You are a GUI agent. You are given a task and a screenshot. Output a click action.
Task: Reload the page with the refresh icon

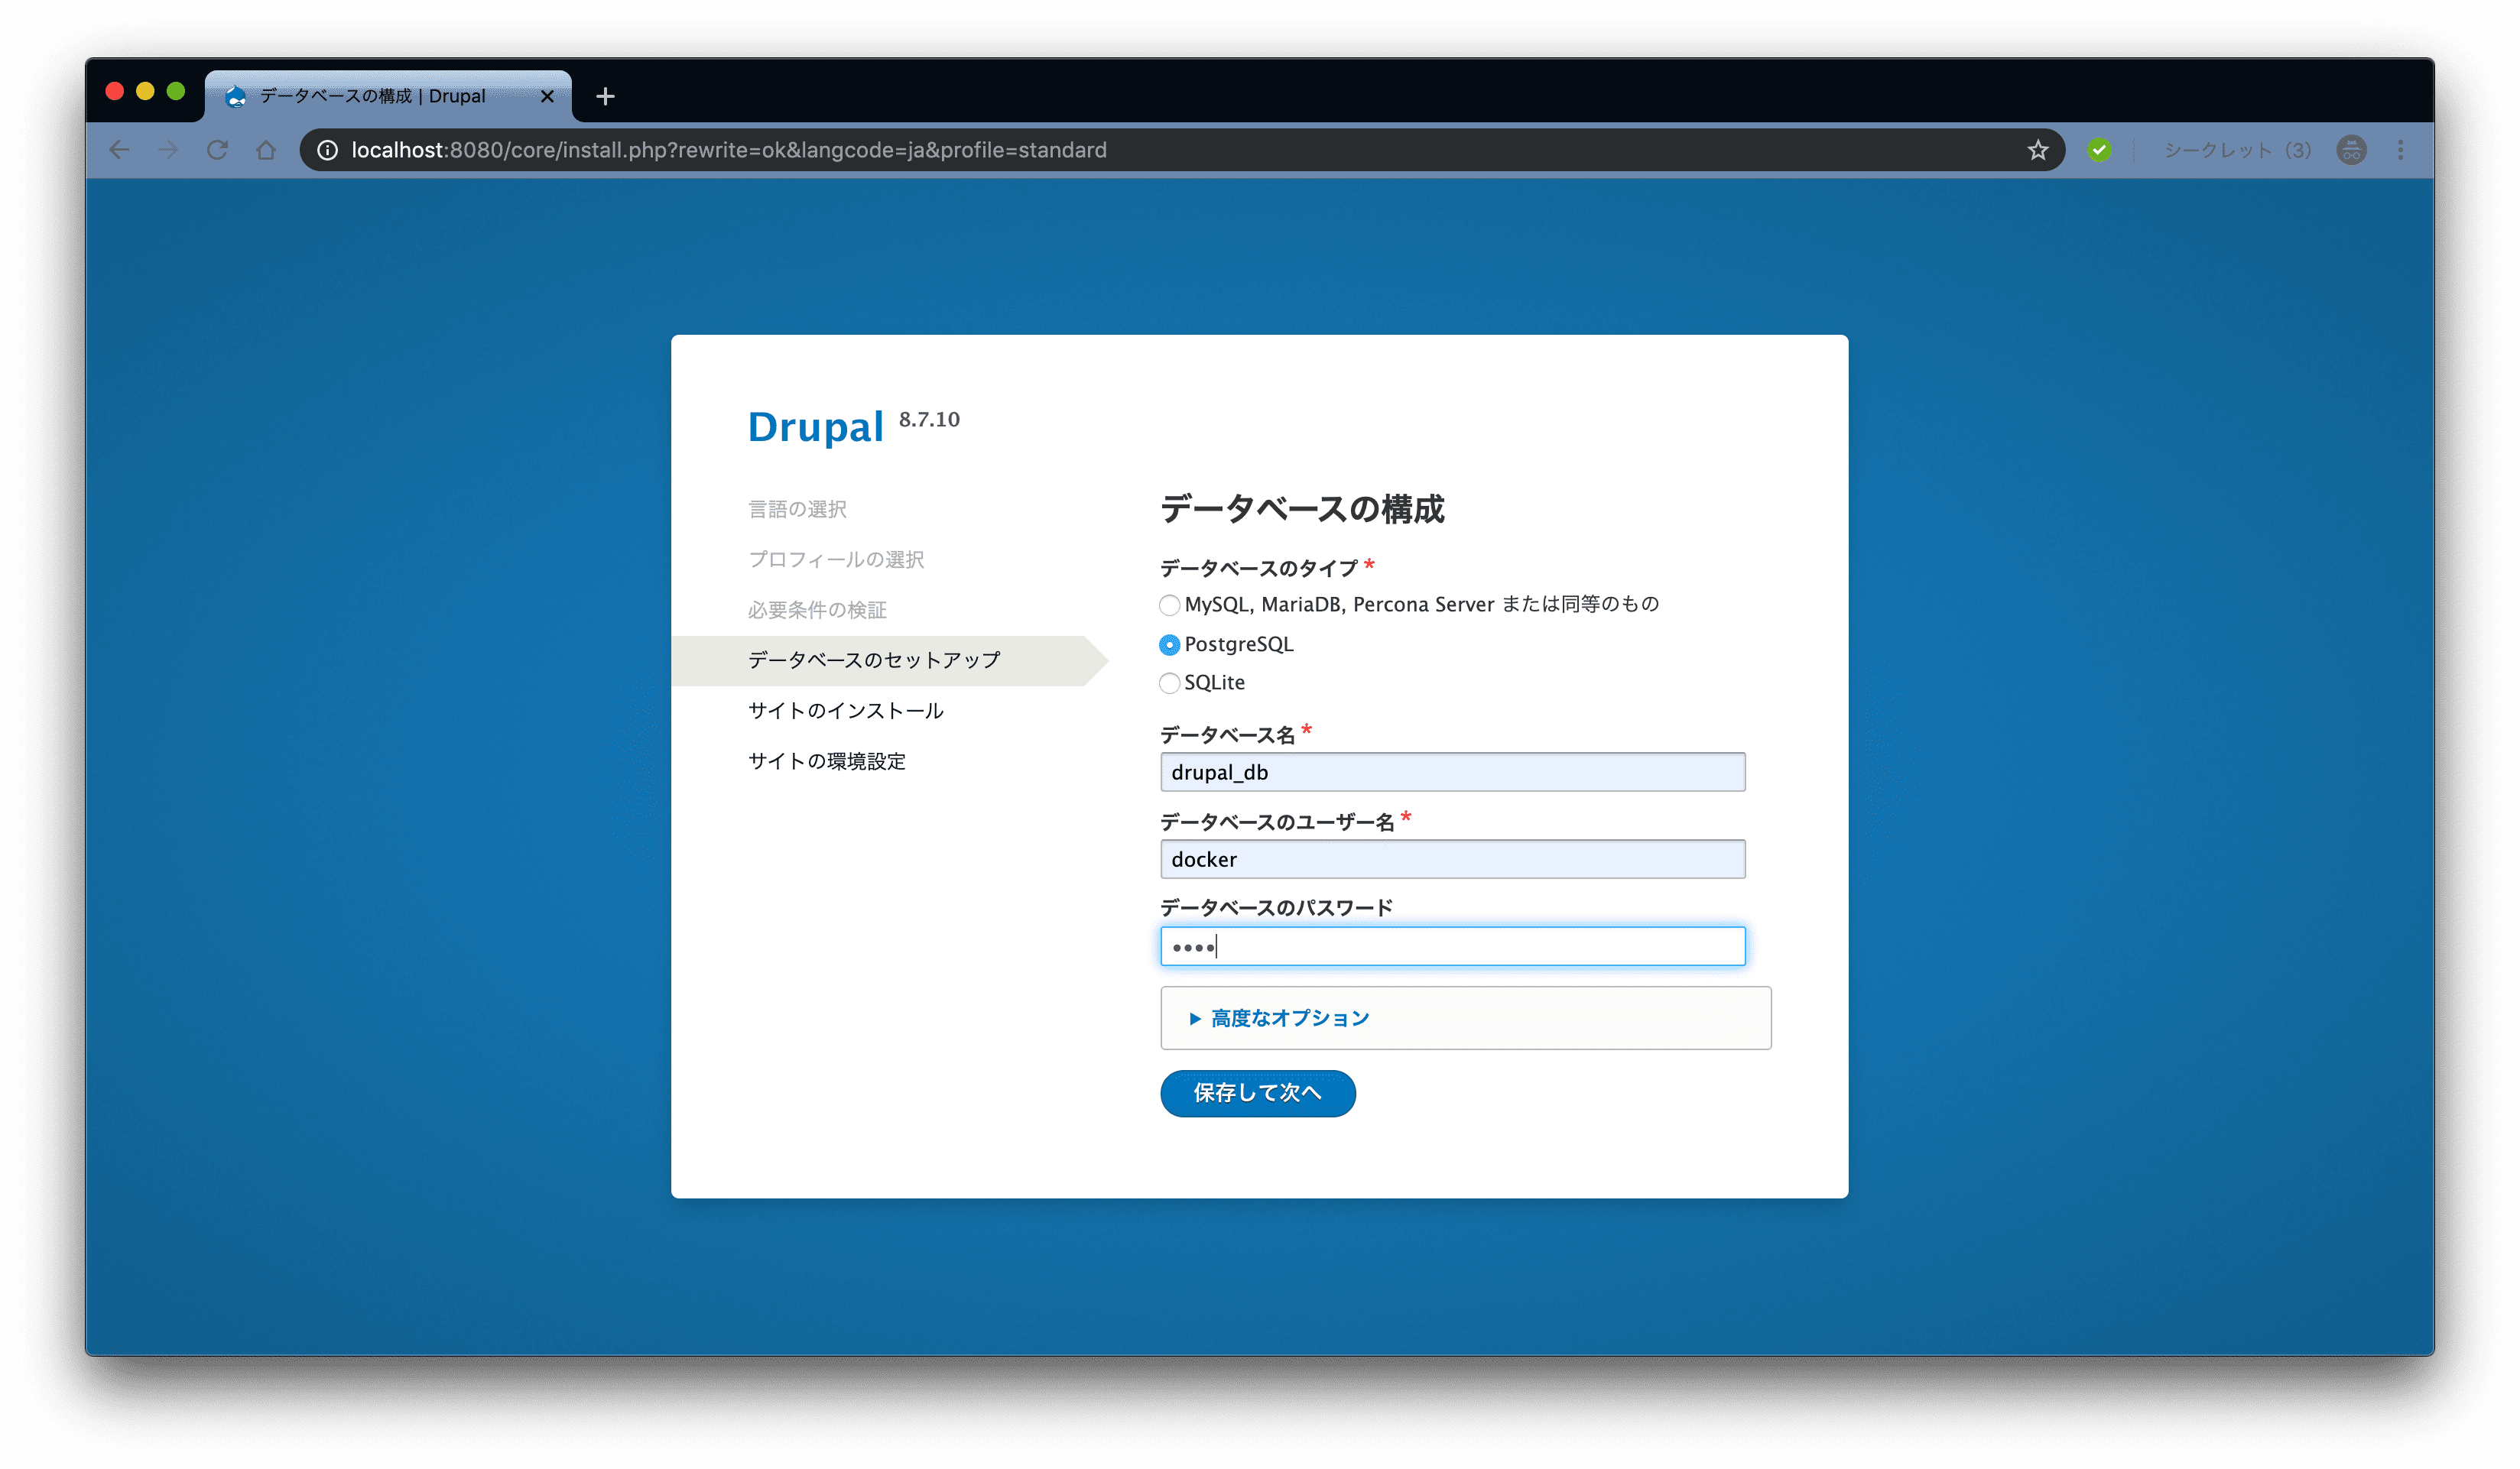(217, 150)
